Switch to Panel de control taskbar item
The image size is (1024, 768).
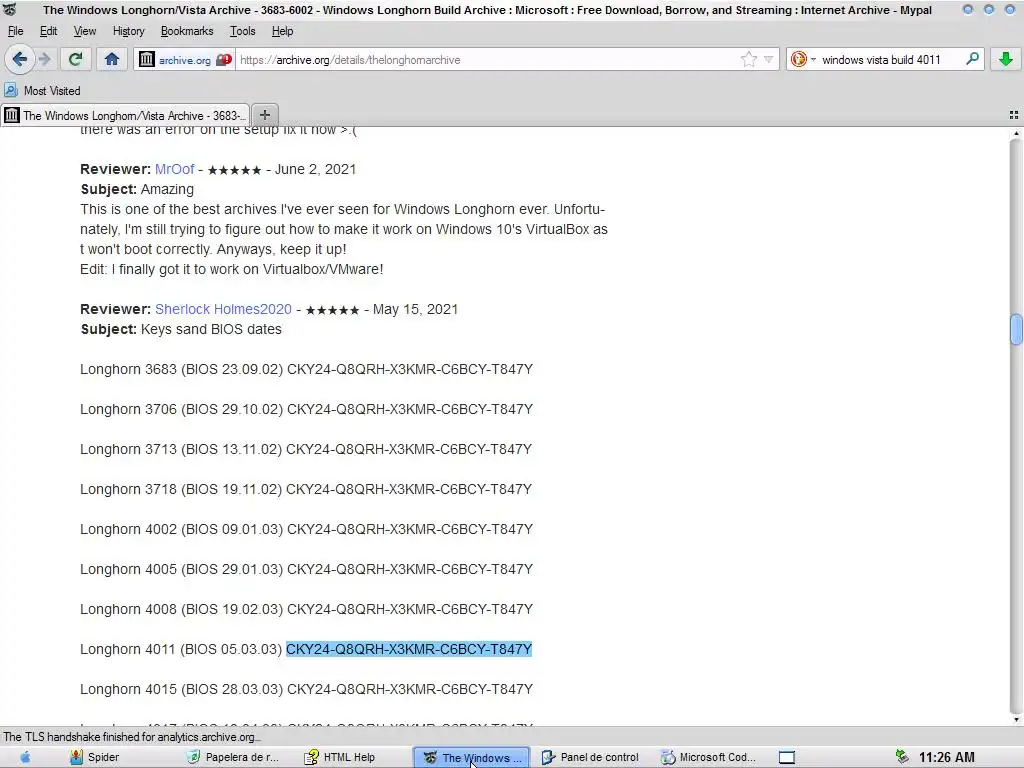coord(591,757)
